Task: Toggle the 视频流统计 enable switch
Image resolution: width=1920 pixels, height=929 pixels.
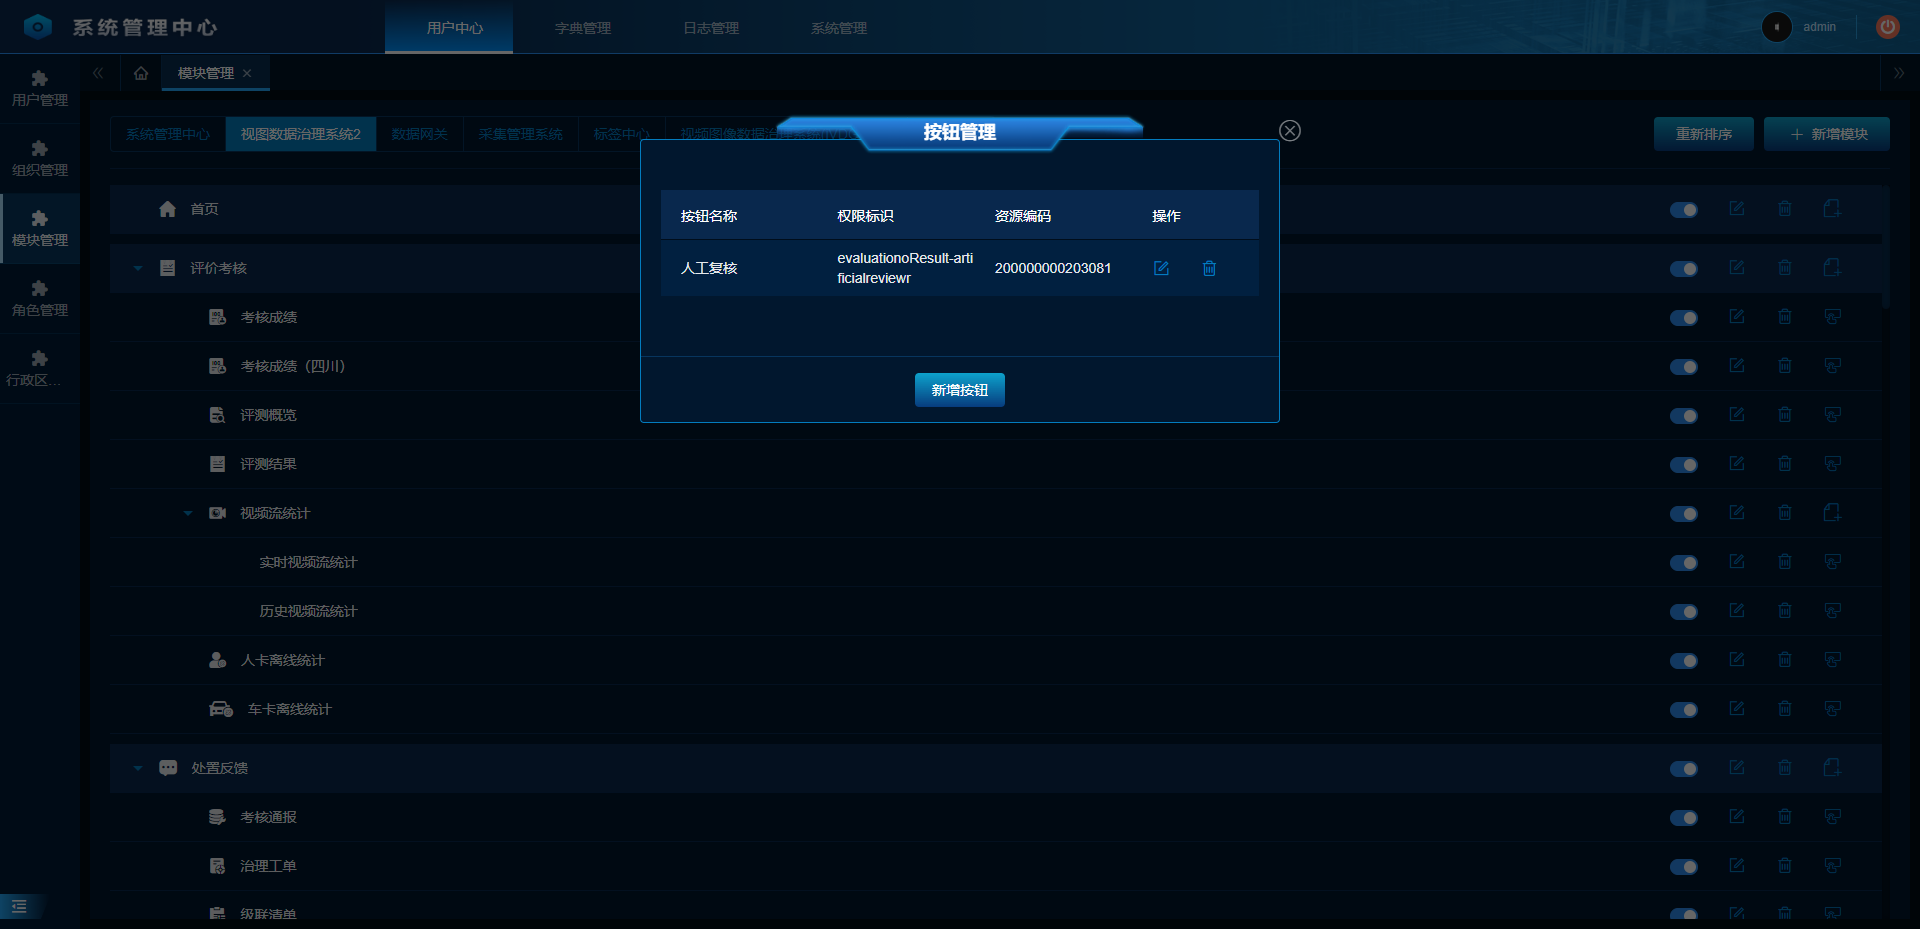Action: [x=1684, y=514]
